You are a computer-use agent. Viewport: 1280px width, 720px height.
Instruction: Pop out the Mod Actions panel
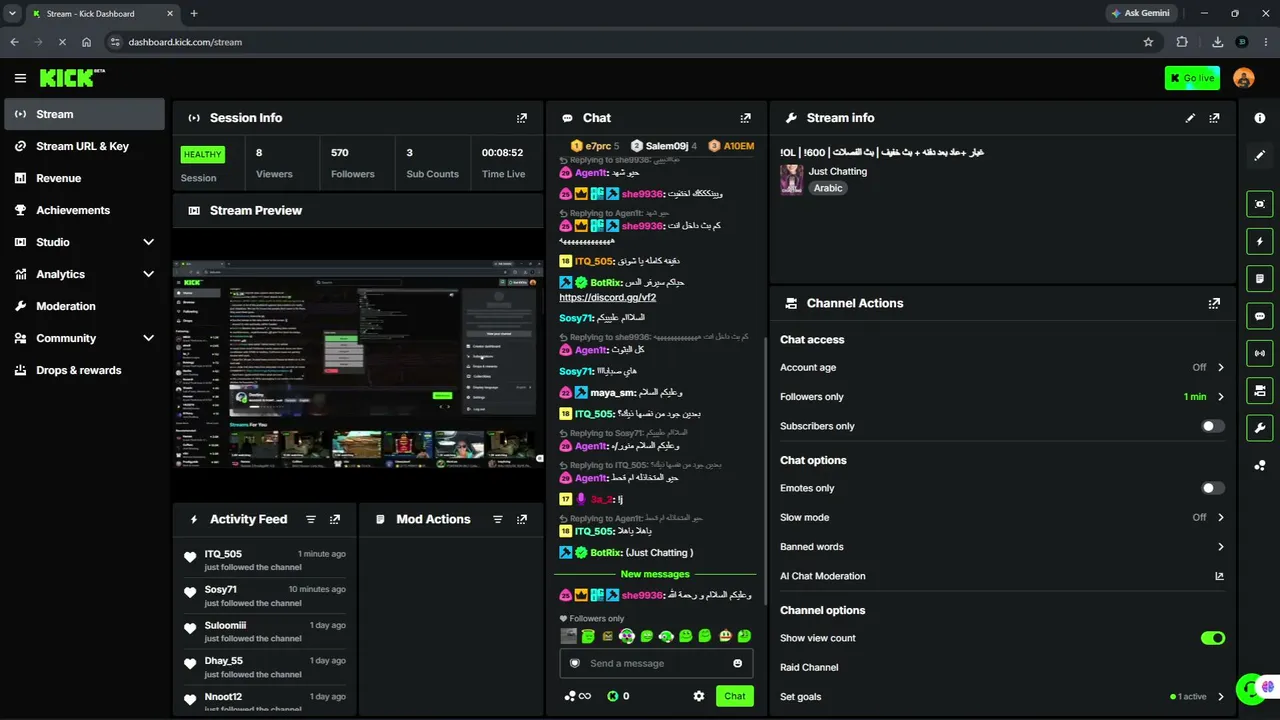[x=522, y=520]
